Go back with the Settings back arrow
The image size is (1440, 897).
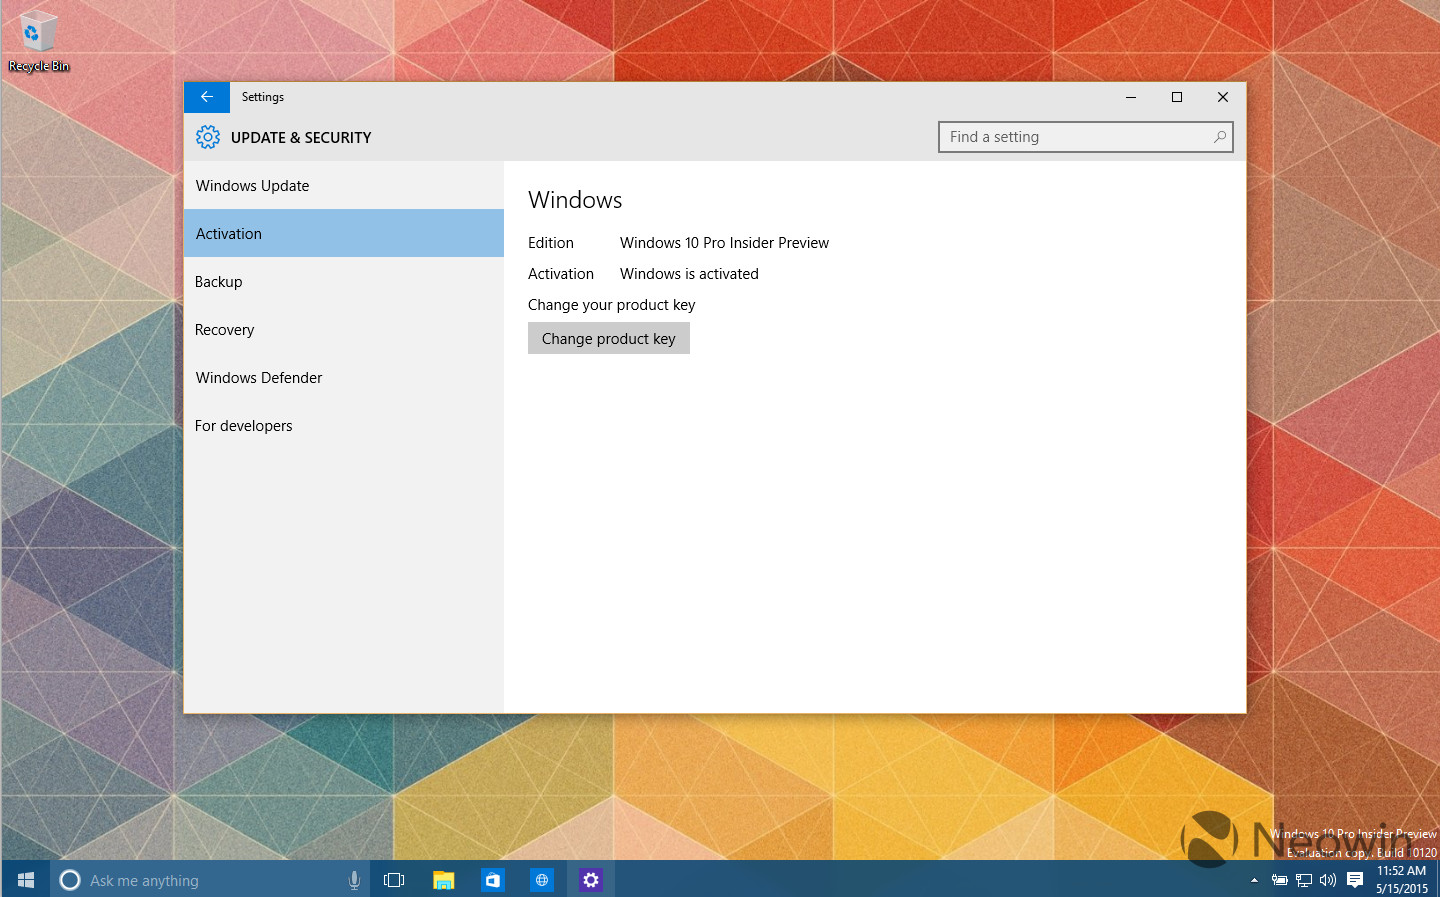point(207,97)
